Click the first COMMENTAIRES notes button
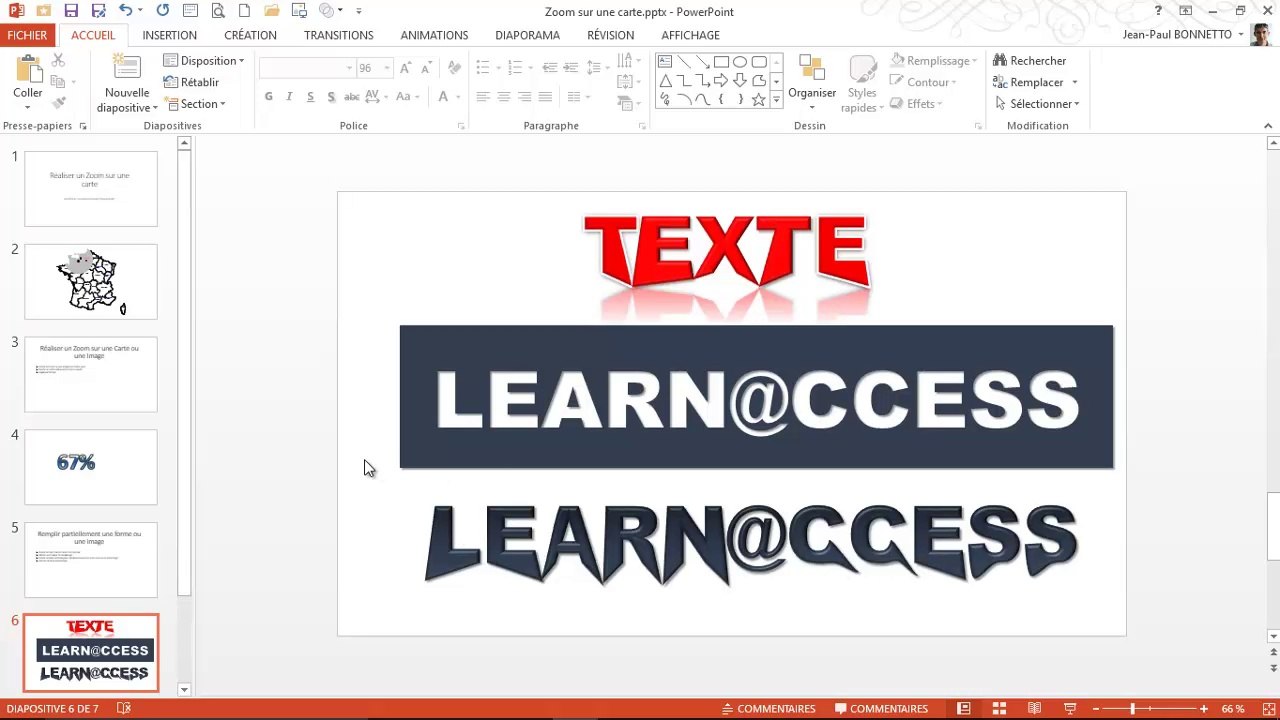Viewport: 1280px width, 720px height. pos(769,709)
